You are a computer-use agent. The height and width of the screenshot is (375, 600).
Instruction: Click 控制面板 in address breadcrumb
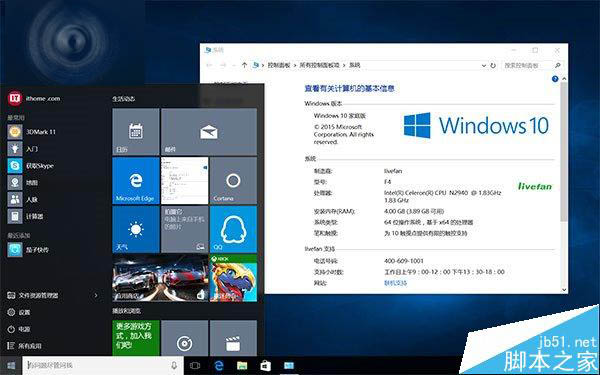point(279,65)
